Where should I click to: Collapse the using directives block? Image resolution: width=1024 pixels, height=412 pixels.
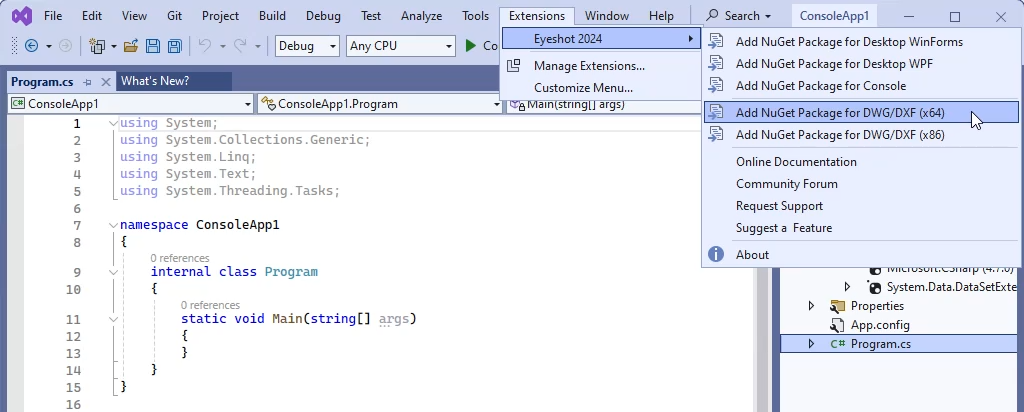pyautogui.click(x=112, y=124)
